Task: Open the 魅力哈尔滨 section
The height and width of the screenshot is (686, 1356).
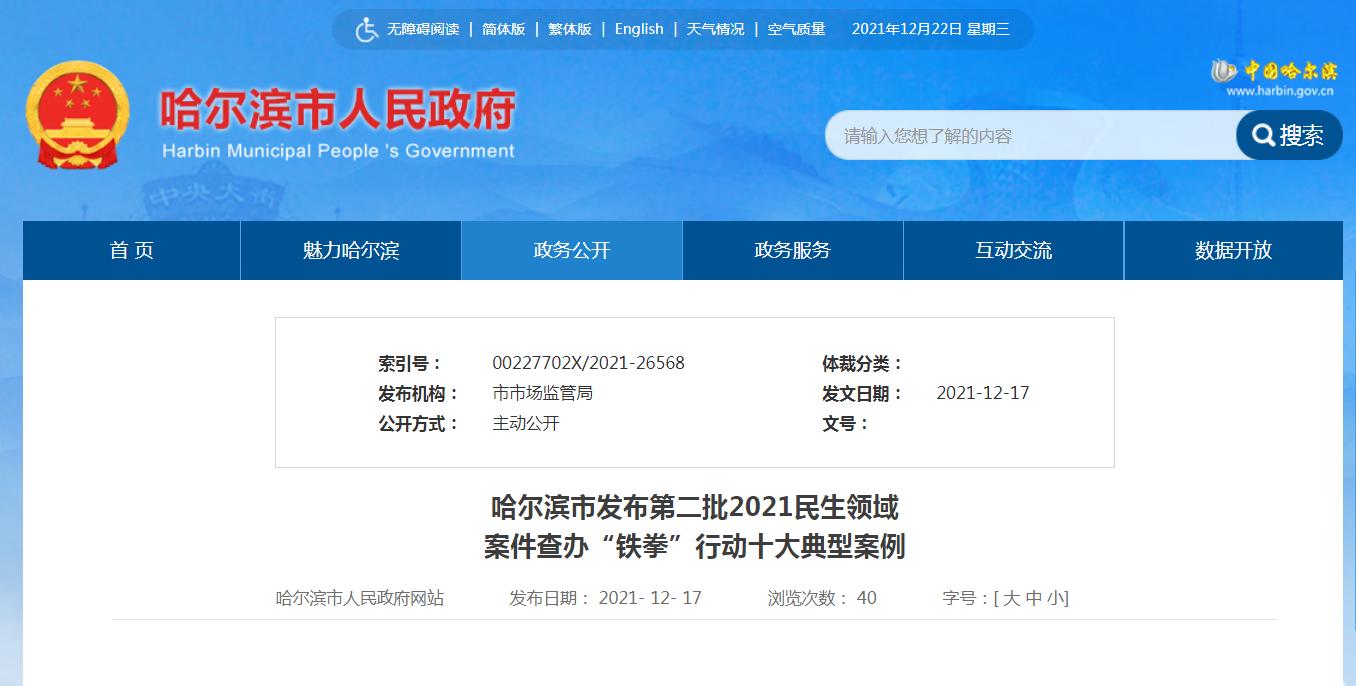Action: [350, 251]
